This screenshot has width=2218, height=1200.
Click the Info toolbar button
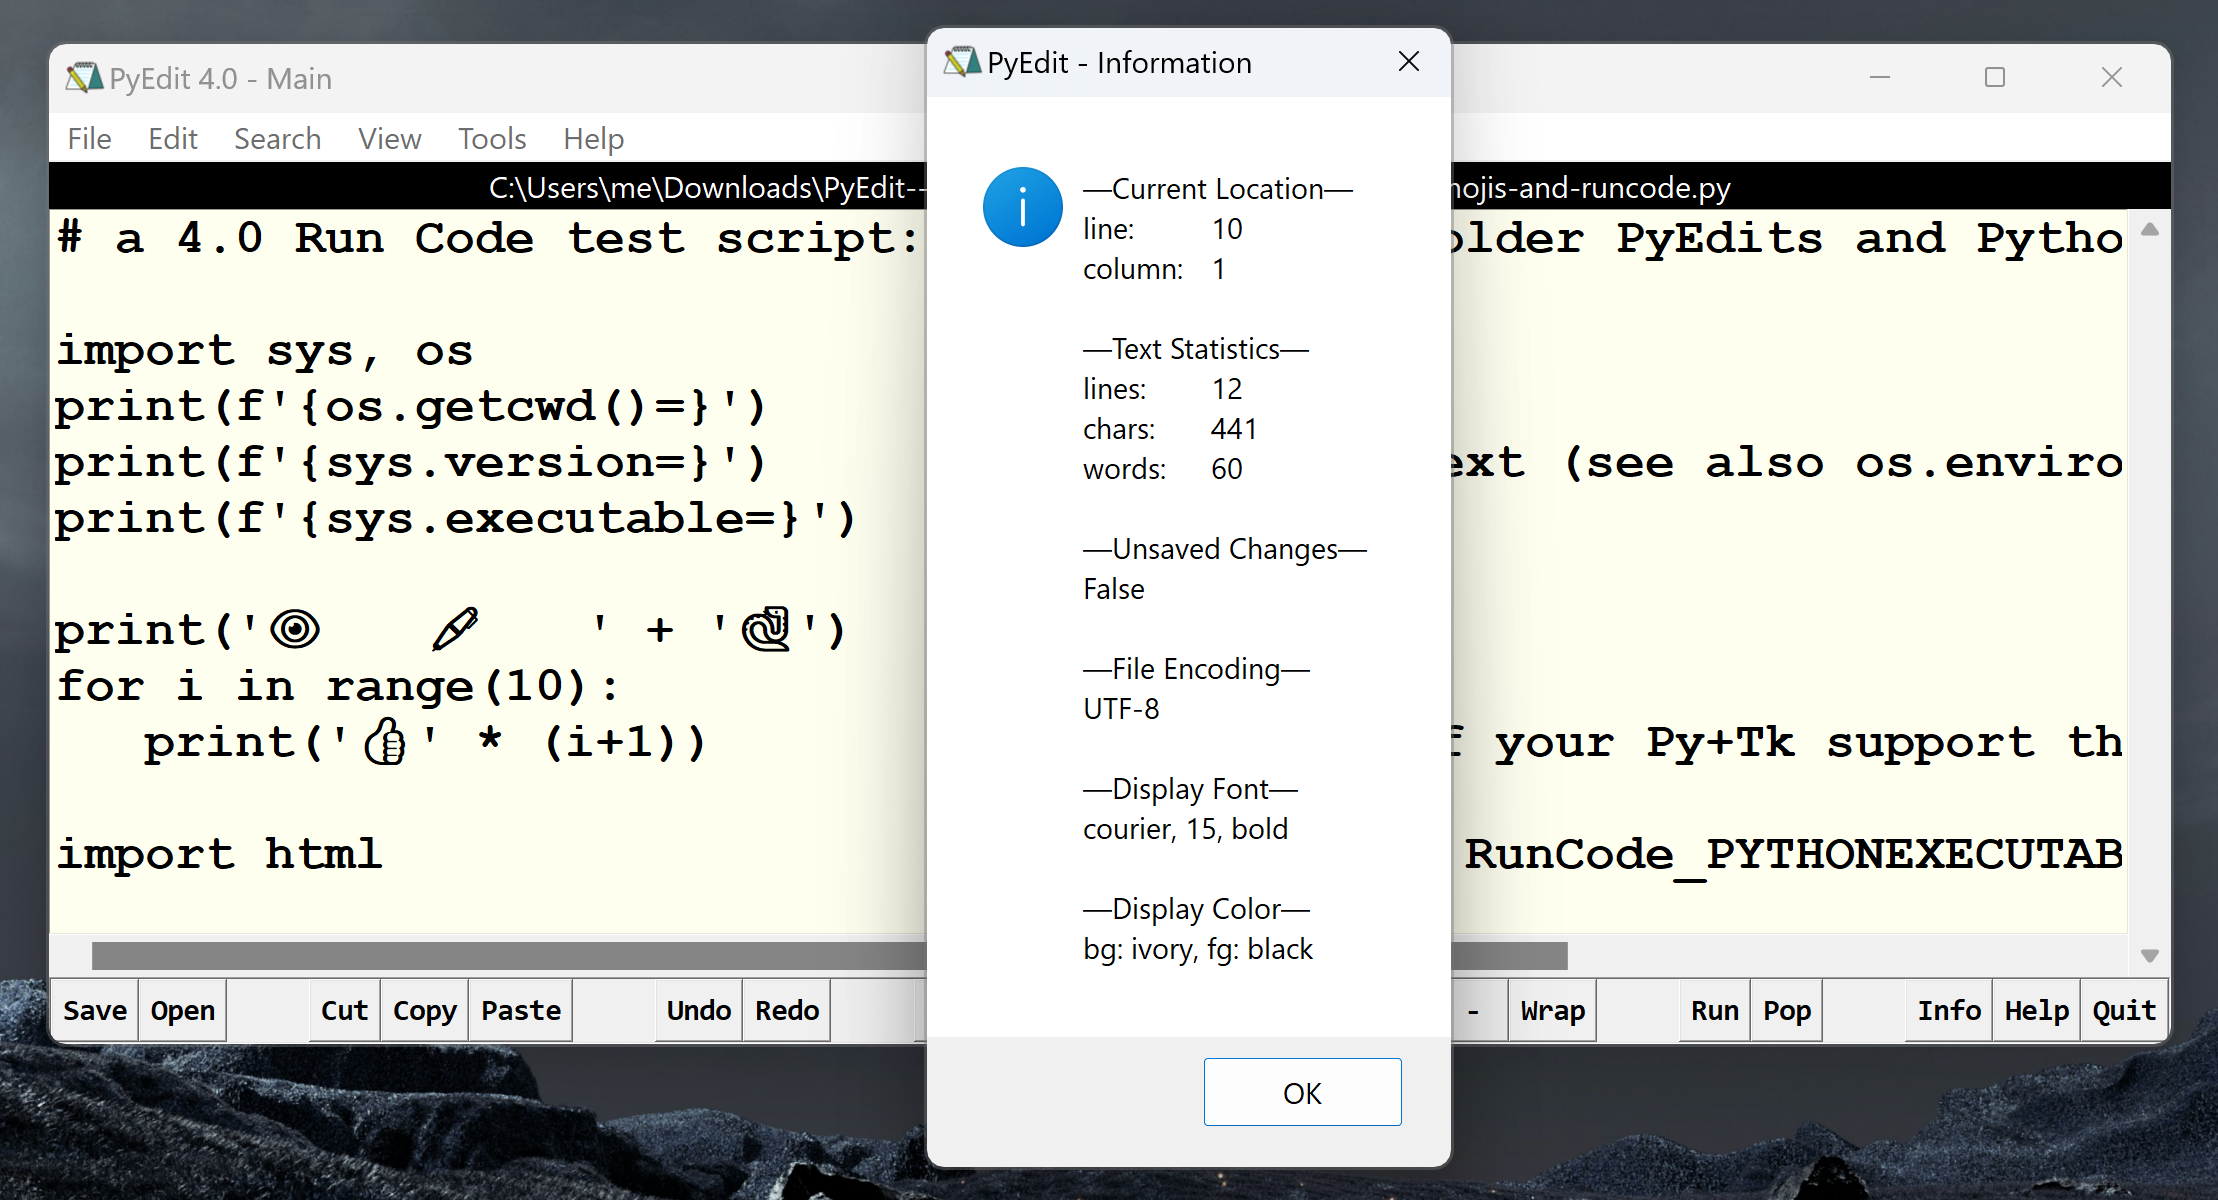point(1949,1010)
